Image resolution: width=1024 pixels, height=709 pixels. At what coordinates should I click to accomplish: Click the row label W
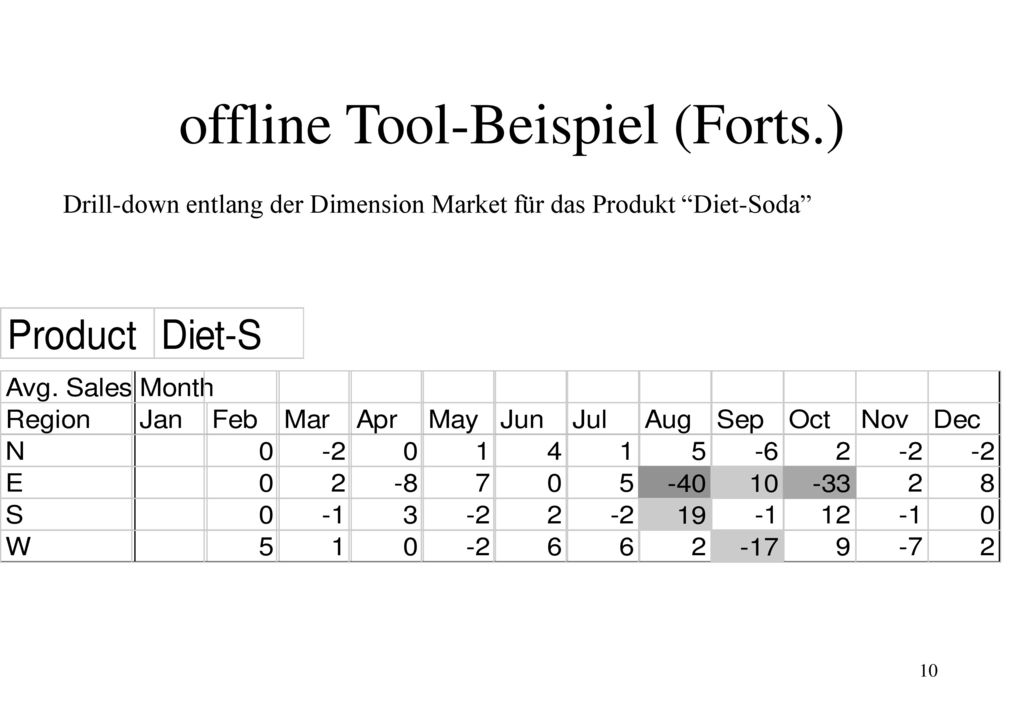pyautogui.click(x=68, y=546)
